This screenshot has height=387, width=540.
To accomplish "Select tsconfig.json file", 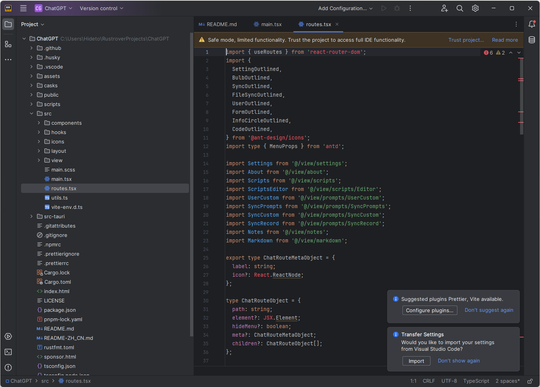I will point(105,366).
